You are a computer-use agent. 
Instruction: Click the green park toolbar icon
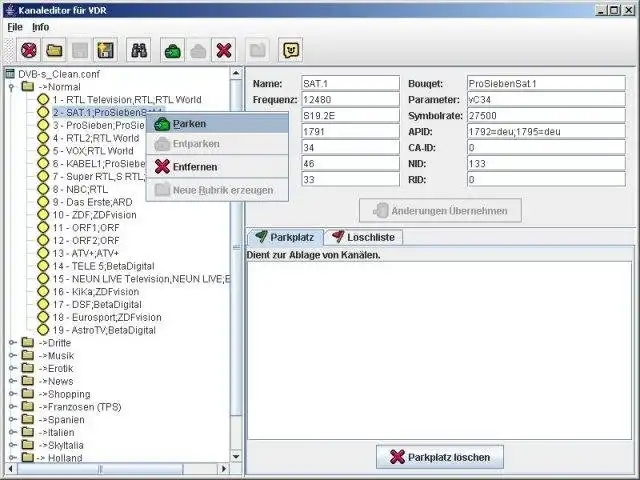coord(173,50)
